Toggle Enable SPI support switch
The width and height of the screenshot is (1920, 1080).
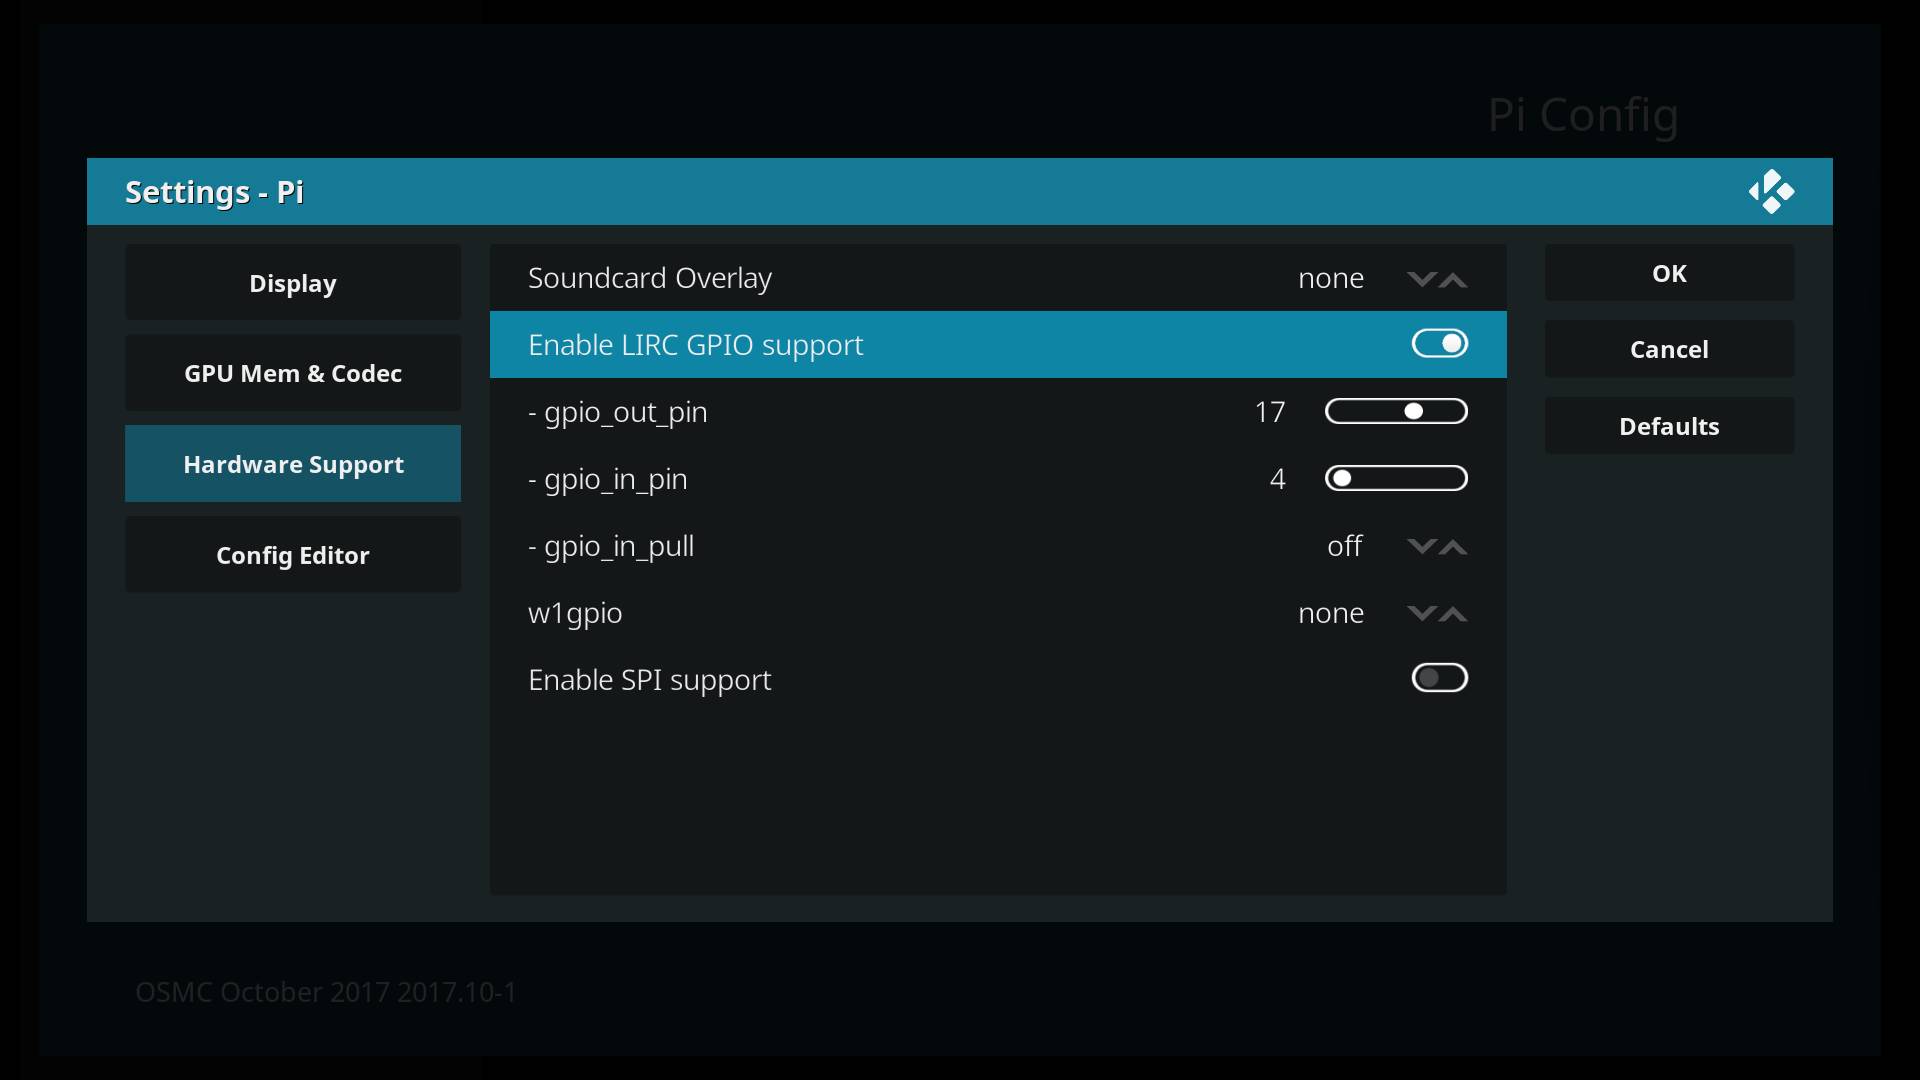1439,678
